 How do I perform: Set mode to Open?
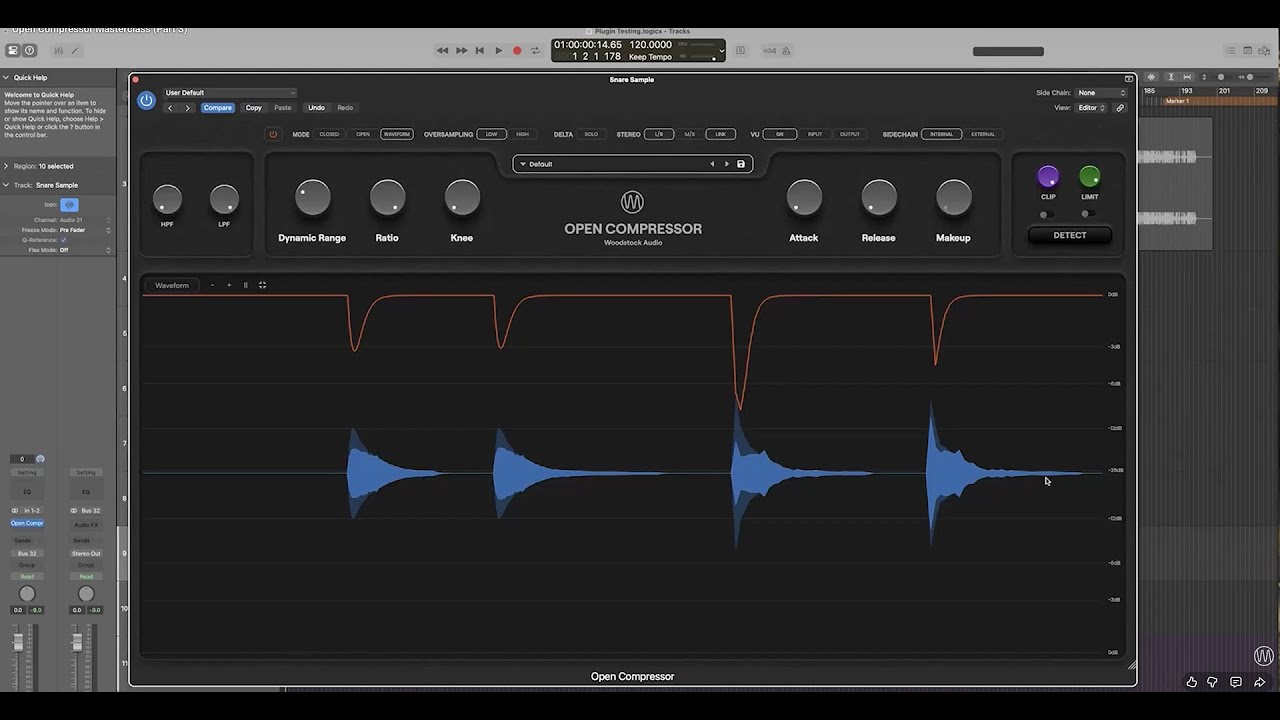point(363,134)
